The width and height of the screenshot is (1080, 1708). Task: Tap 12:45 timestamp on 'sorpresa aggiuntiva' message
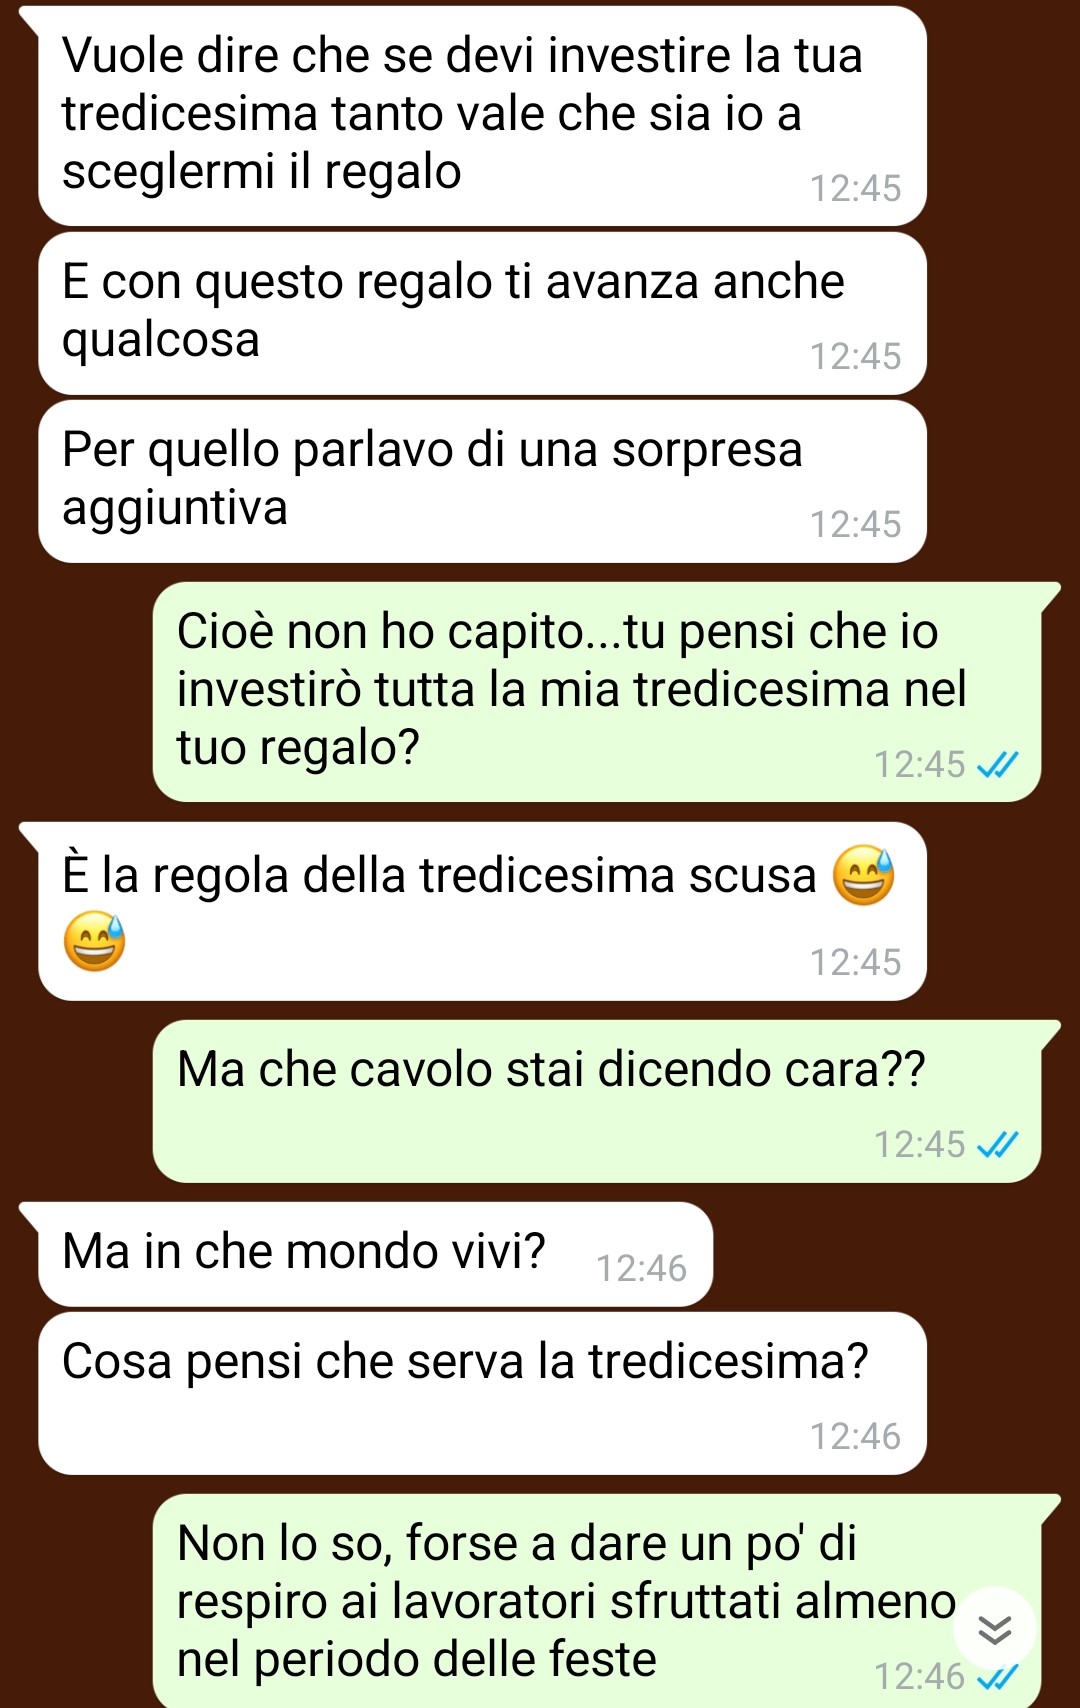[x=855, y=524]
